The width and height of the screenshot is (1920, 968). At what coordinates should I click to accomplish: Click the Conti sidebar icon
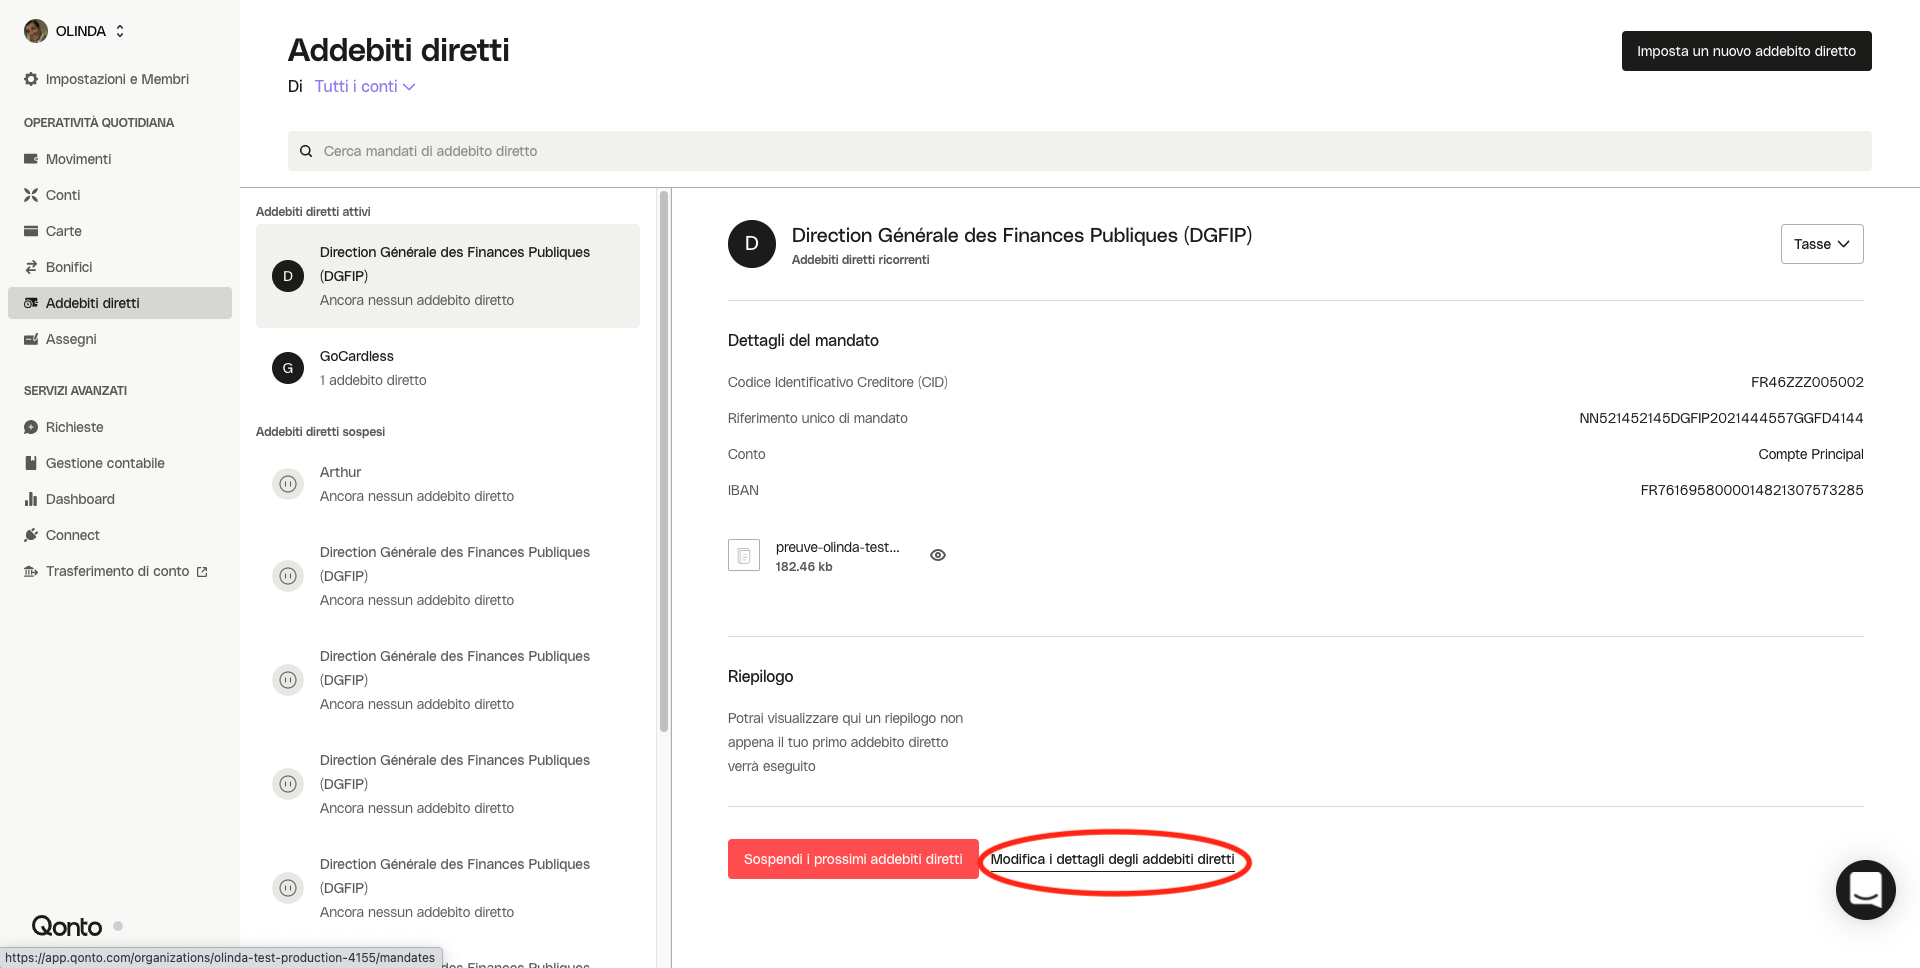coord(31,195)
